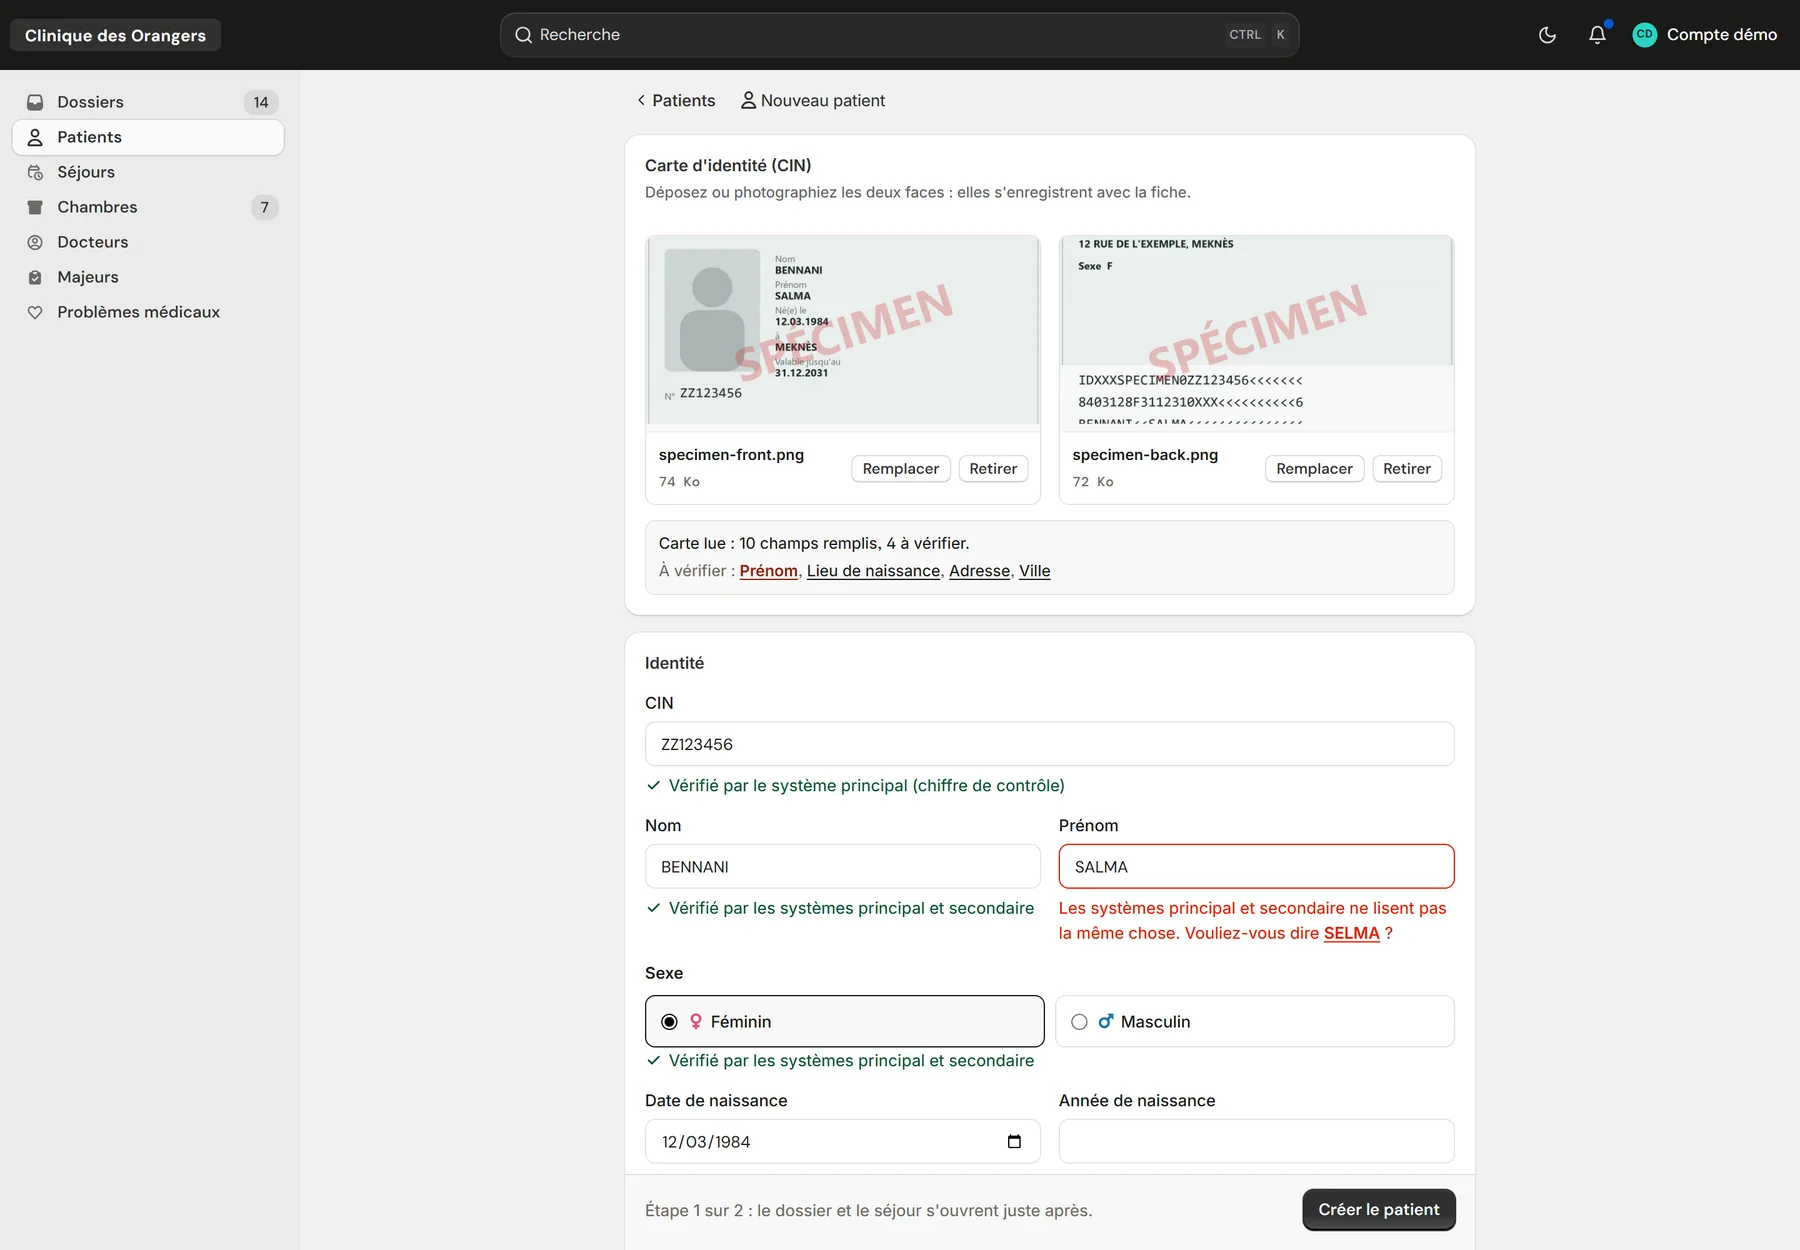Open the front ID card thumbnail
Viewport: 1800px width, 1250px height.
coord(842,333)
